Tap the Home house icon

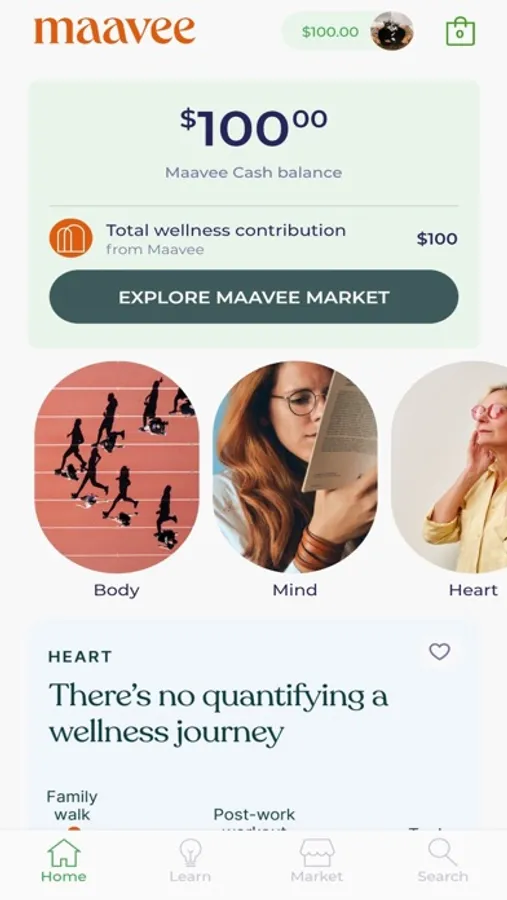(x=63, y=853)
